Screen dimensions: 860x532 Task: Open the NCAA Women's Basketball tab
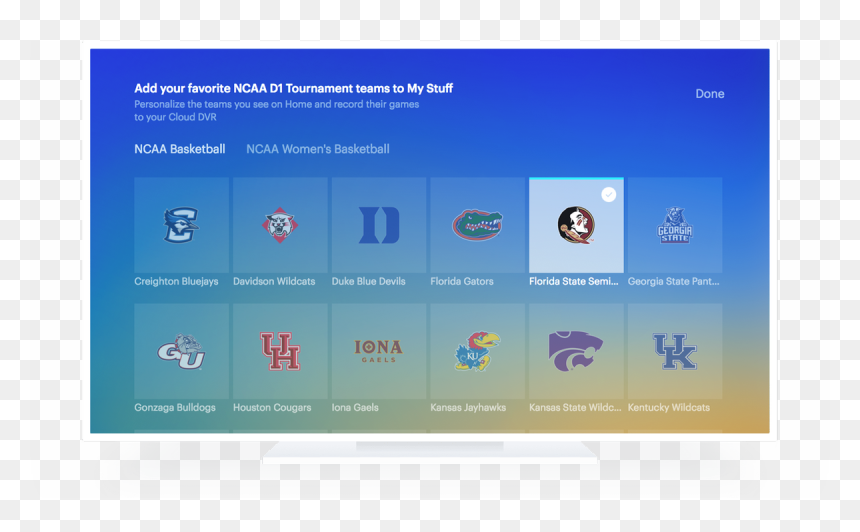318,149
